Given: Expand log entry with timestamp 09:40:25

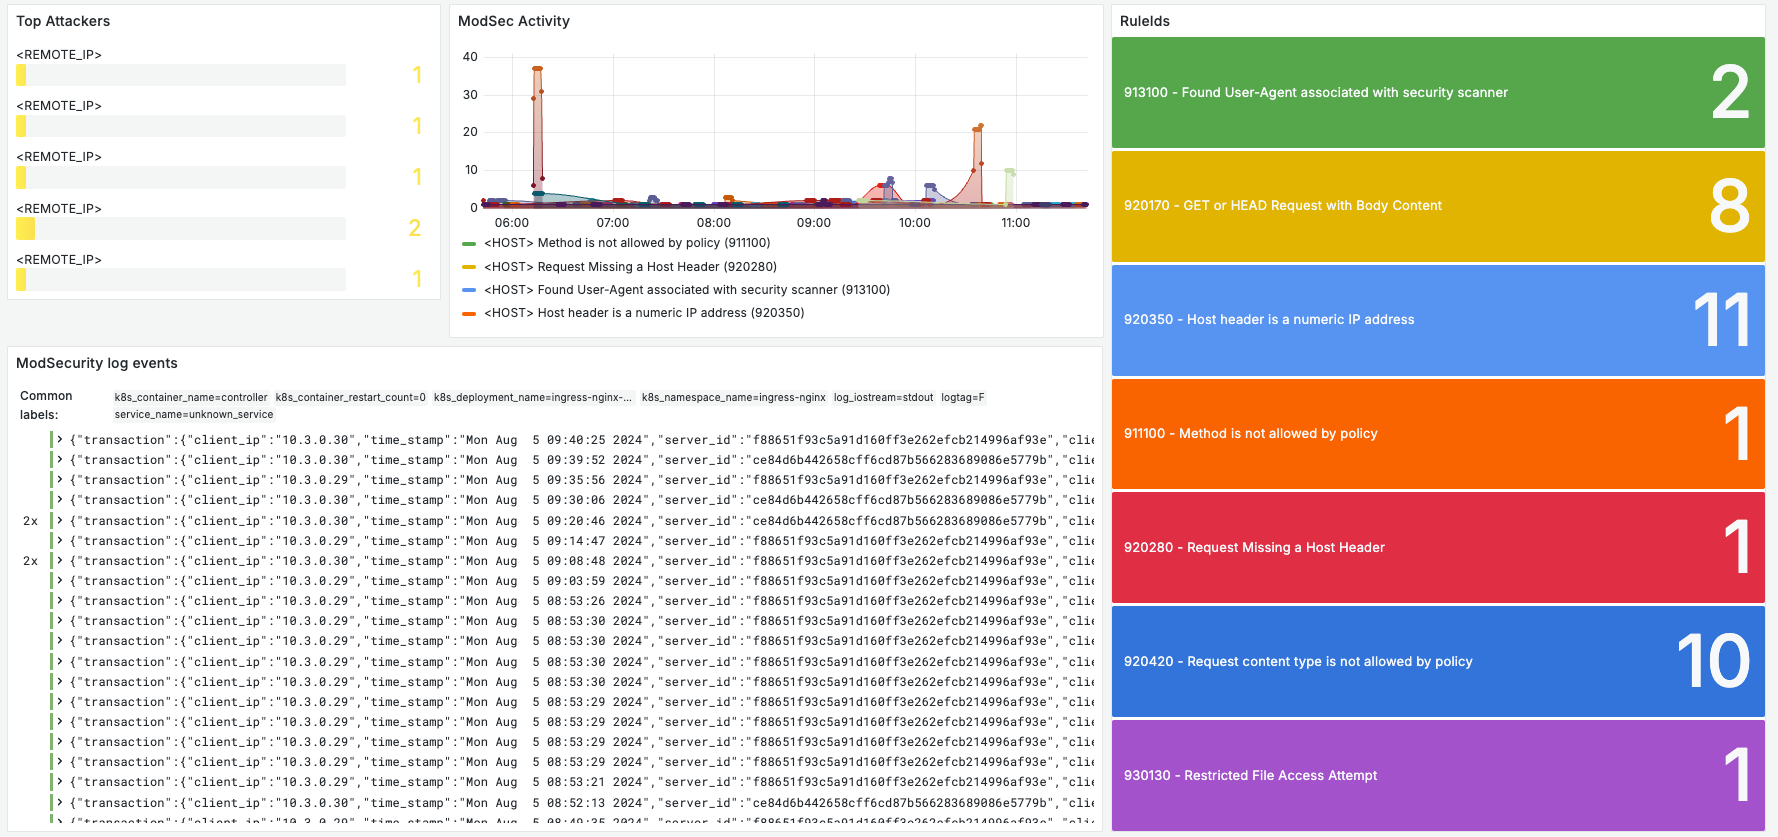Looking at the screenshot, I should (x=60, y=440).
